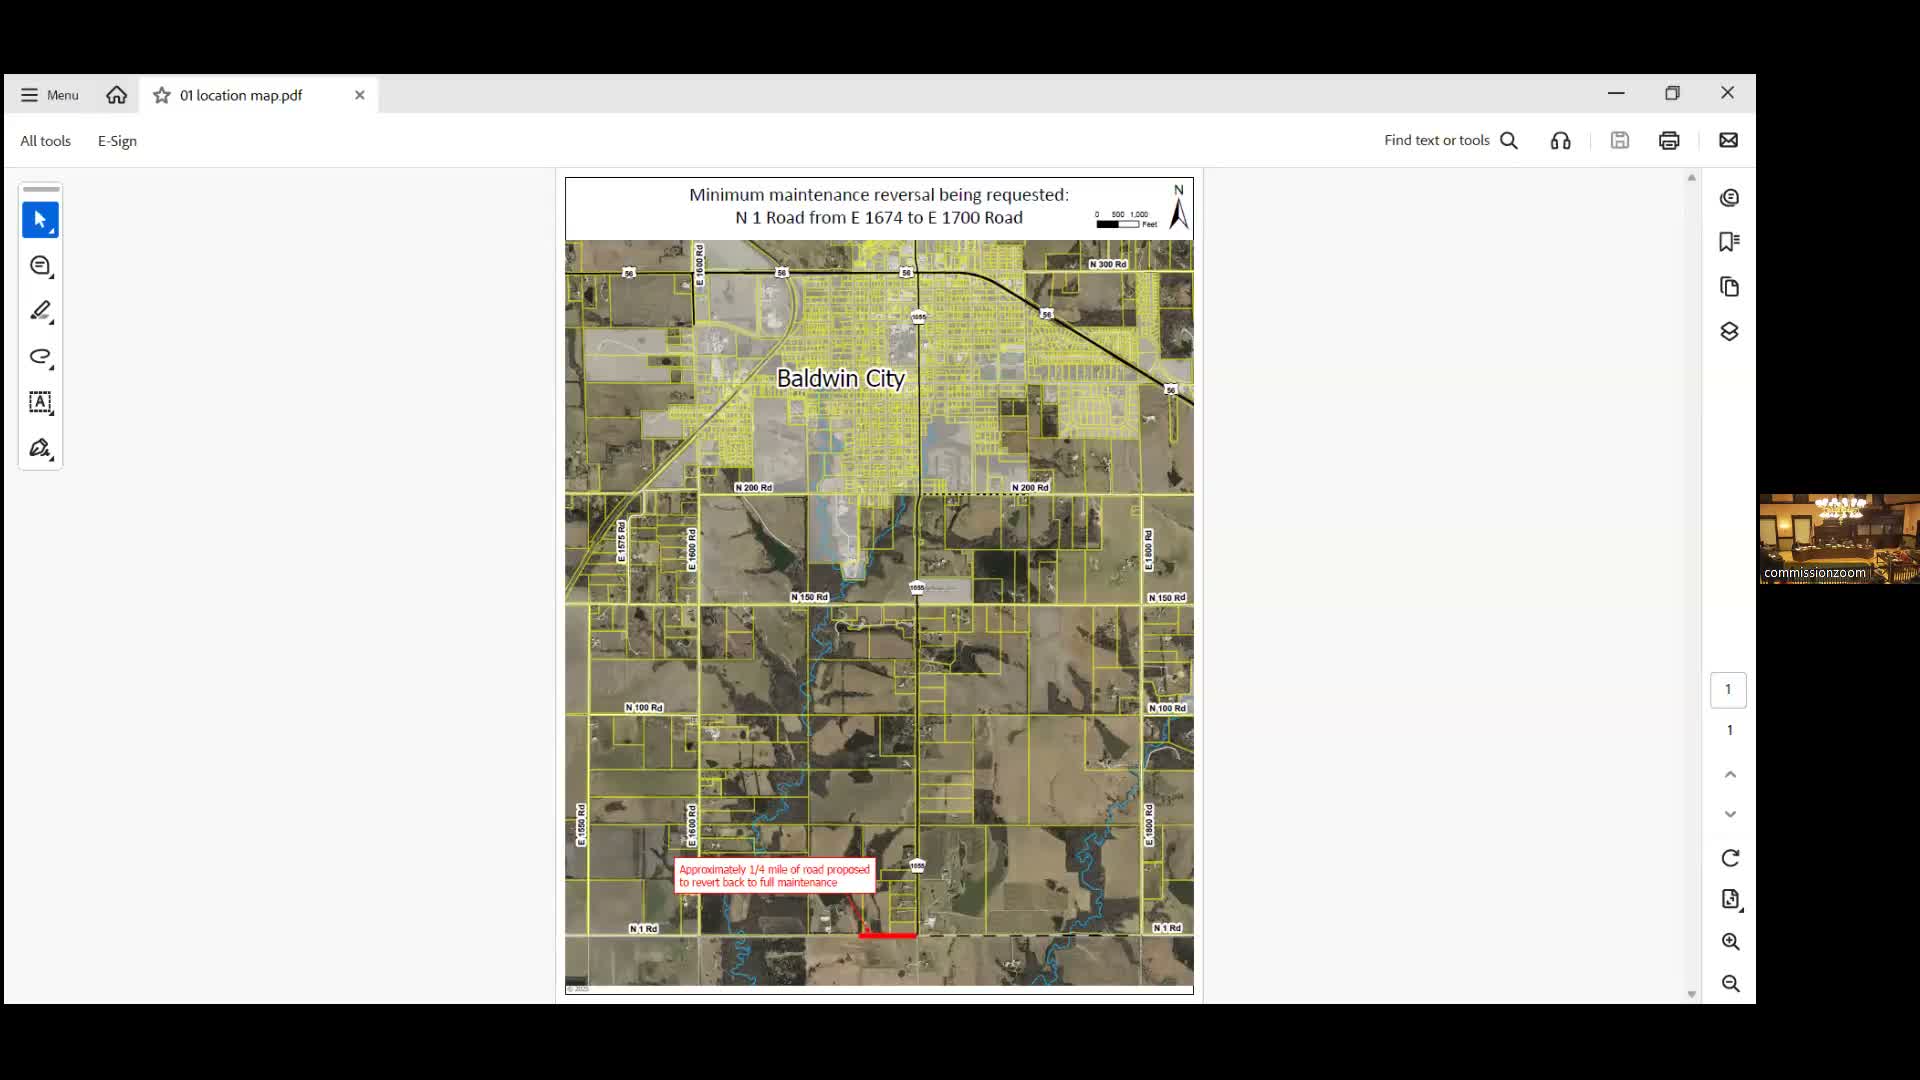The width and height of the screenshot is (1920, 1080).
Task: Switch to the E-Sign tab
Action: pos(117,141)
